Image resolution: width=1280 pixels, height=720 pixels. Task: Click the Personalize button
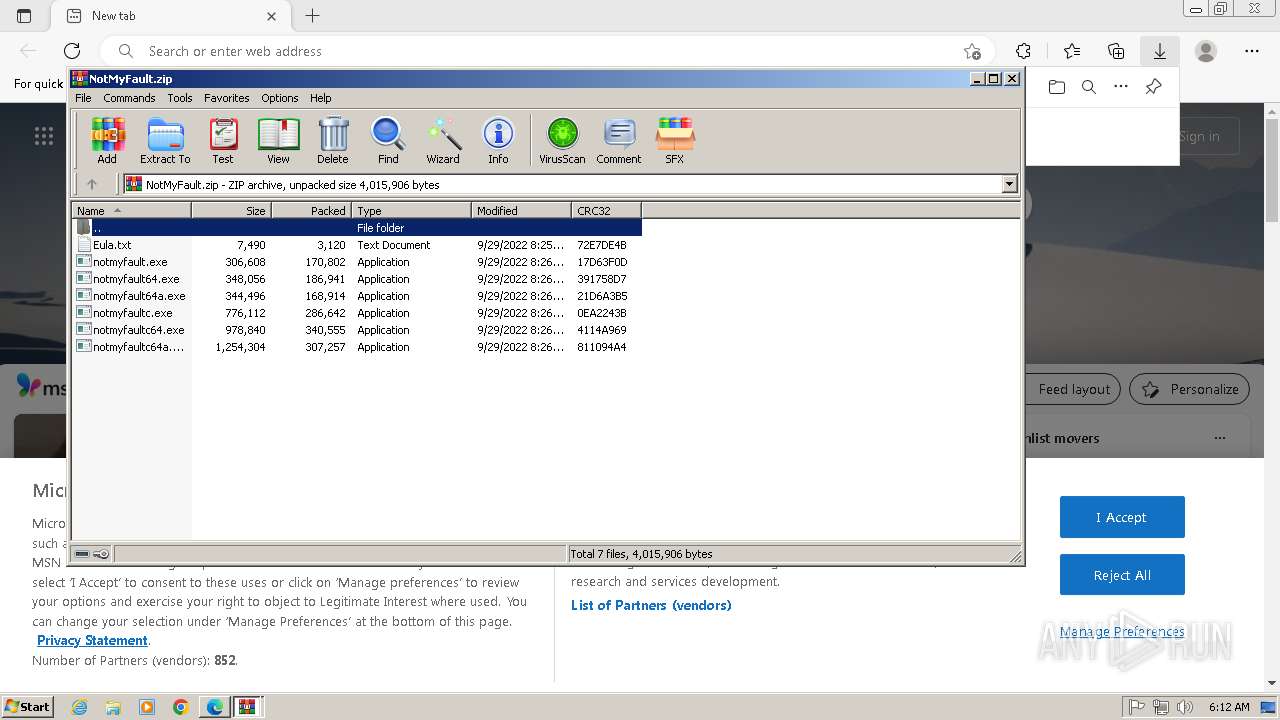click(x=1190, y=389)
